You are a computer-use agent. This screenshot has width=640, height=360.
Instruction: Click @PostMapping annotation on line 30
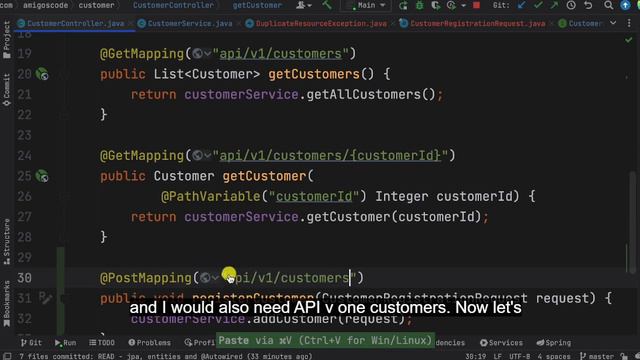pos(146,278)
